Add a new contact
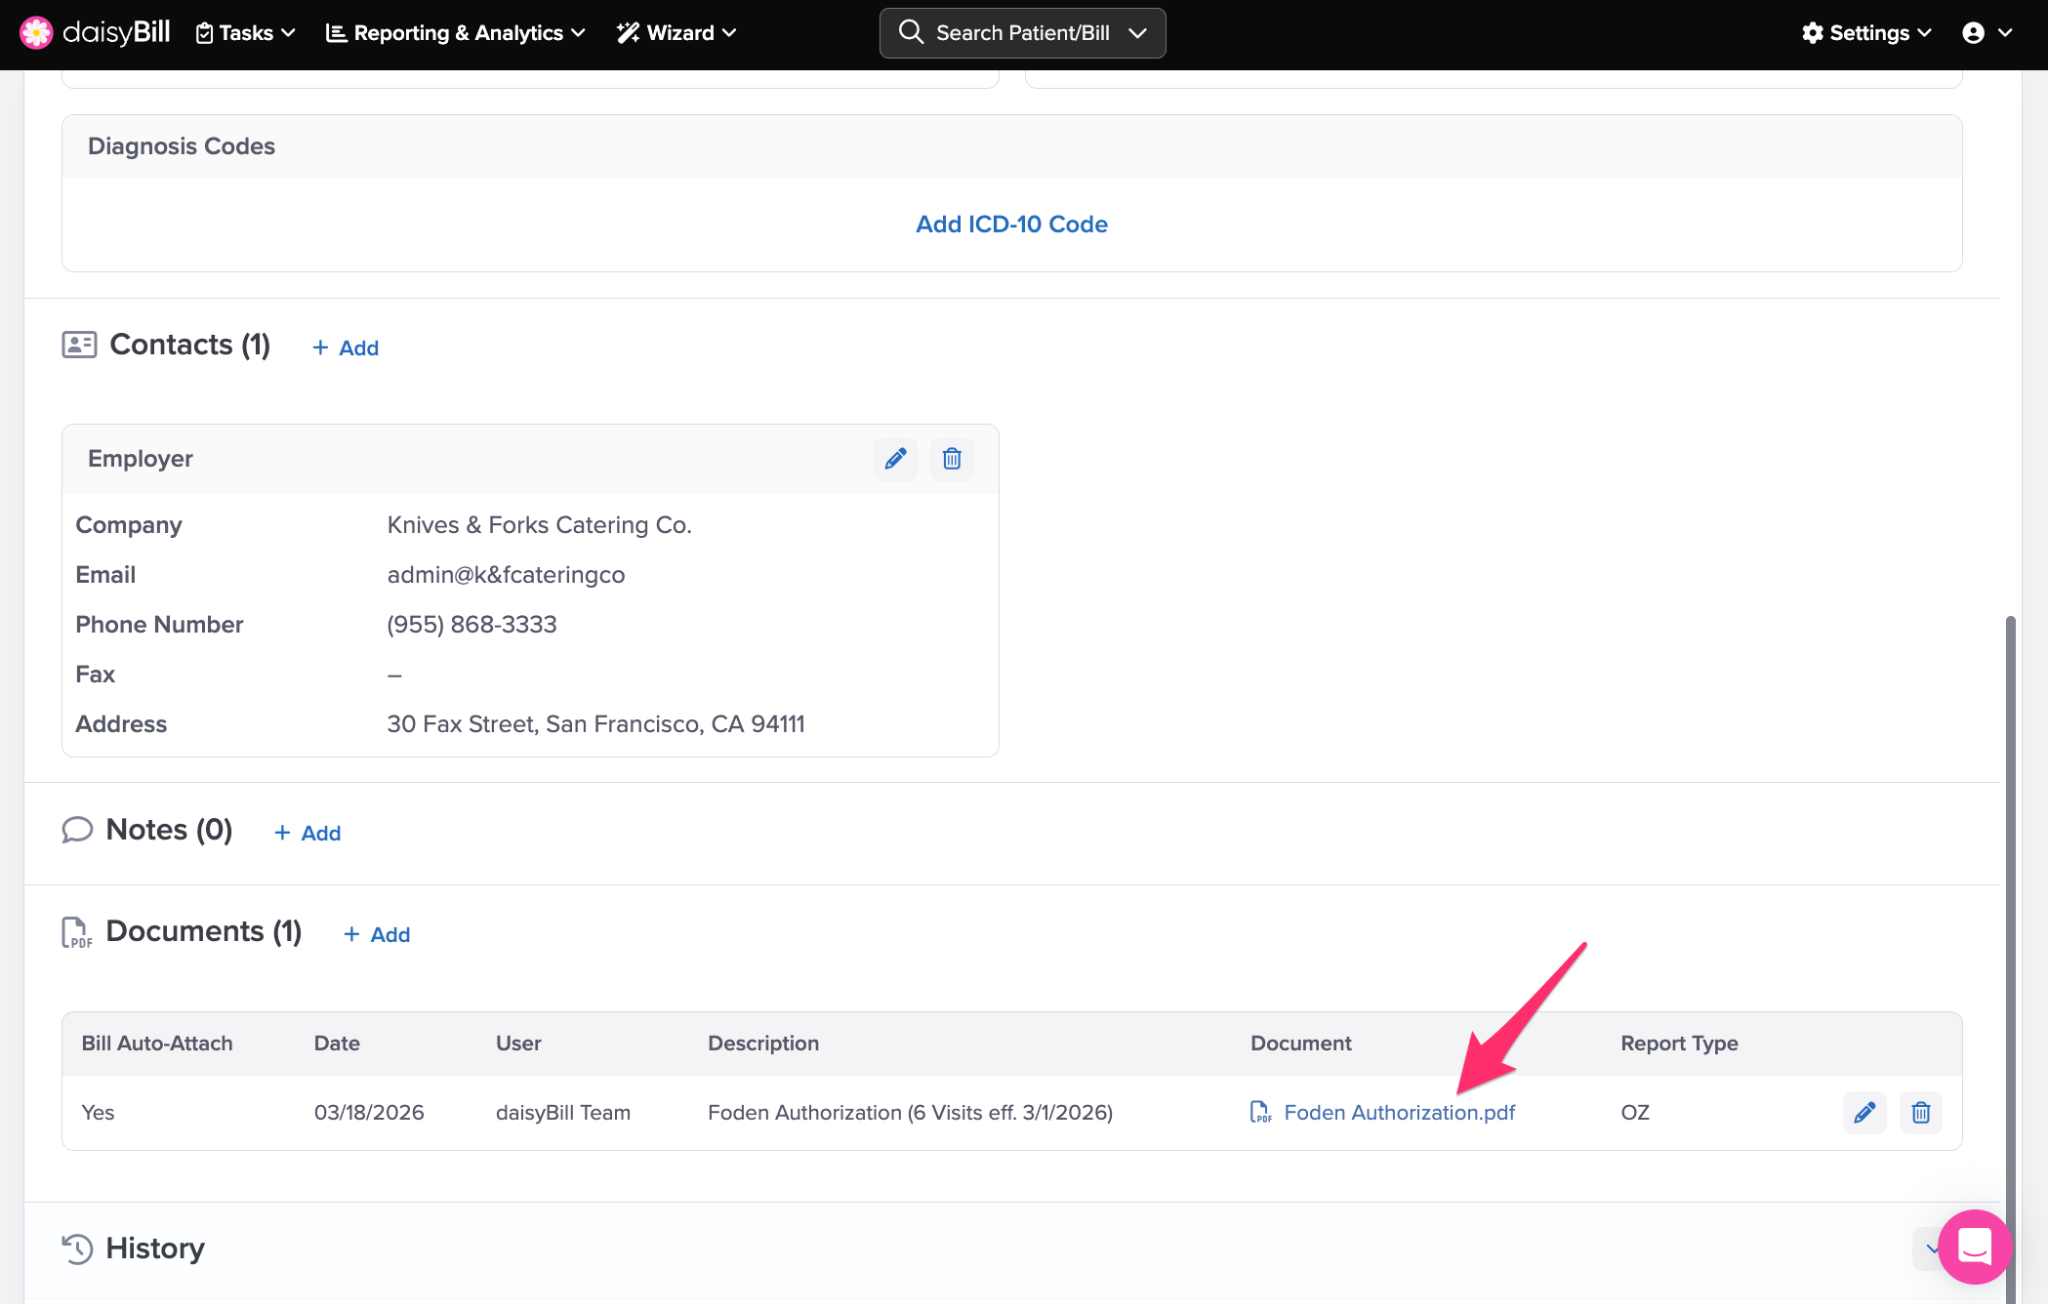Screen dimensions: 2048x1304 tap(345, 348)
